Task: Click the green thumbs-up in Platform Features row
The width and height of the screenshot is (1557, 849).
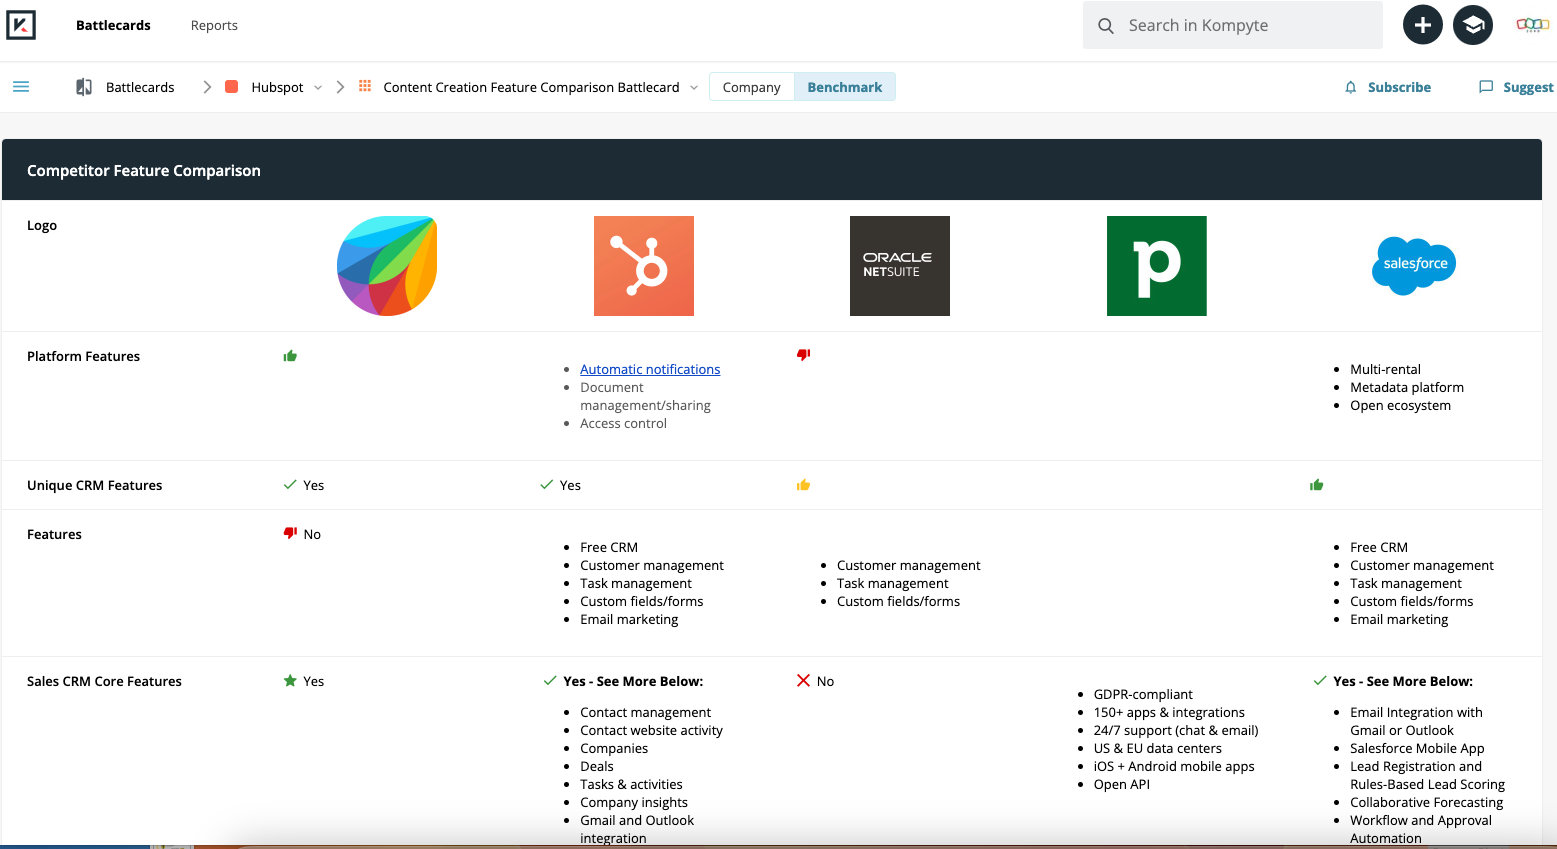Action: click(x=290, y=356)
